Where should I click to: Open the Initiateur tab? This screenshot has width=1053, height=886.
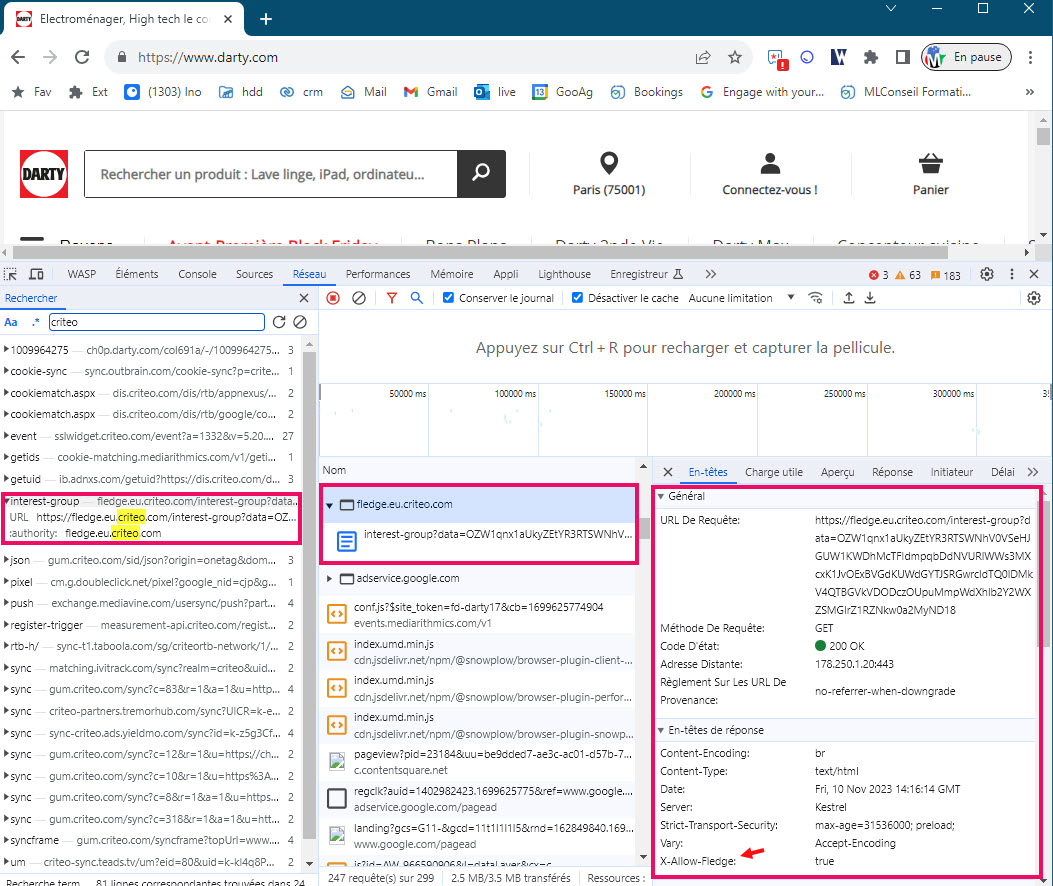[x=952, y=472]
